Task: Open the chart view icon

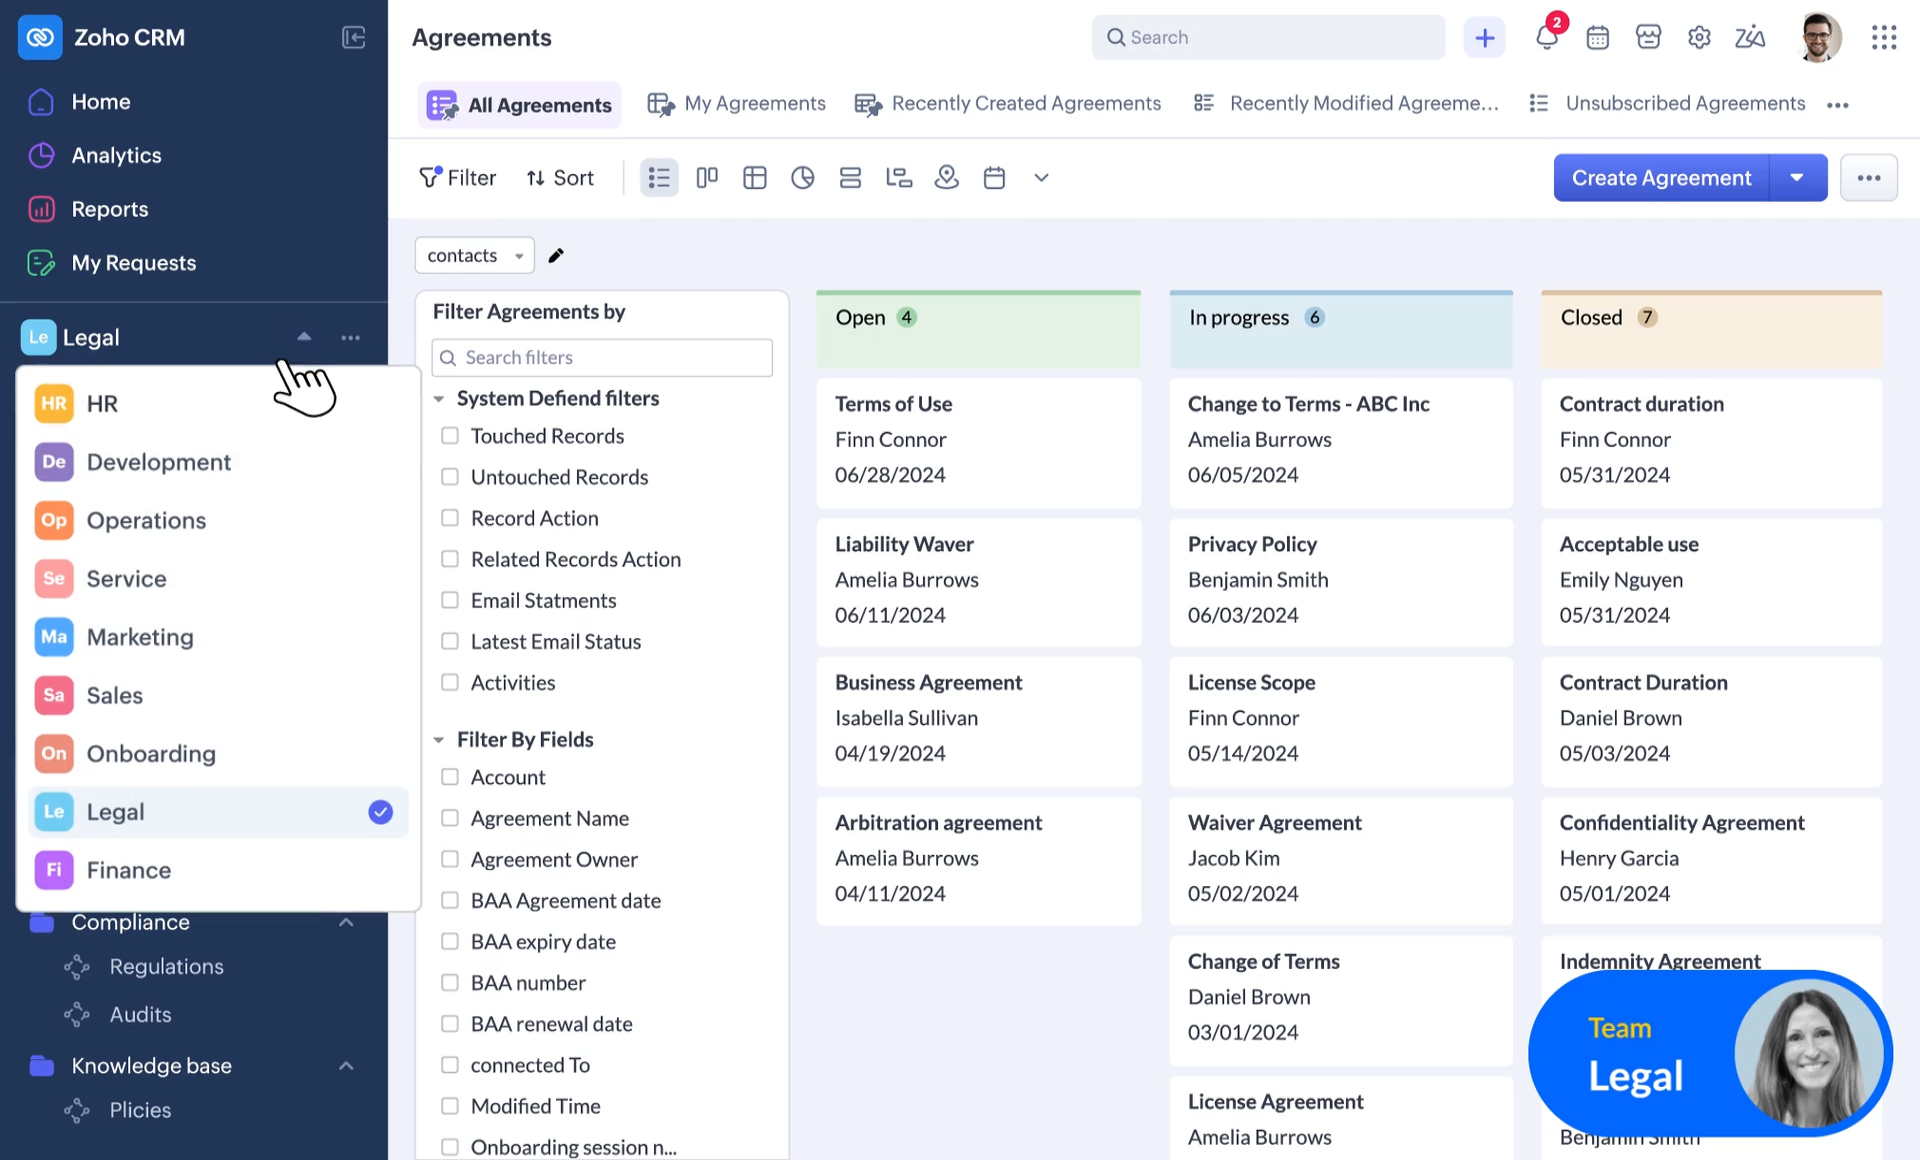Action: coord(802,178)
